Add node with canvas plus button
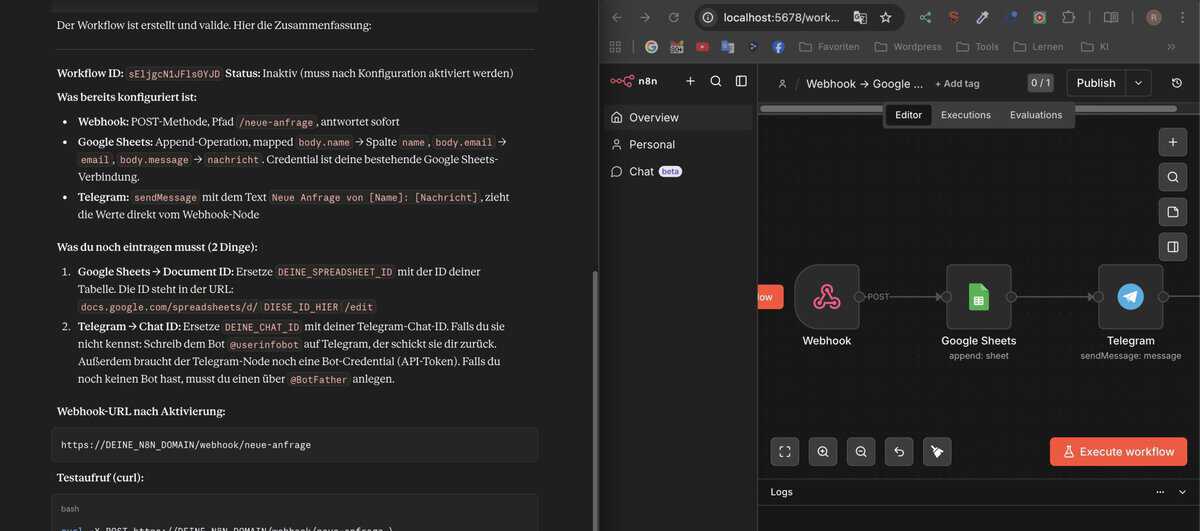Image resolution: width=1200 pixels, height=531 pixels. (1173, 142)
